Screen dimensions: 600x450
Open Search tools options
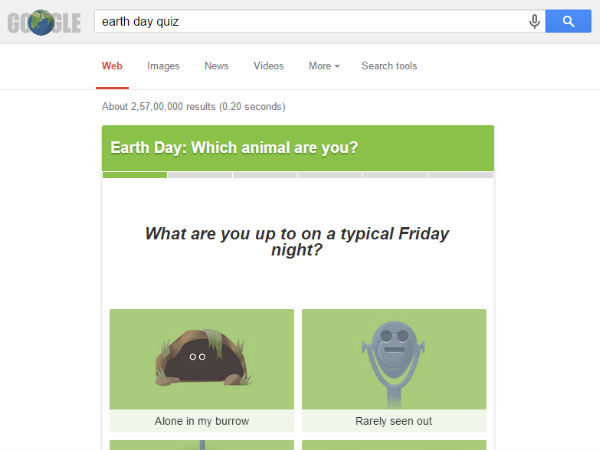(x=389, y=66)
